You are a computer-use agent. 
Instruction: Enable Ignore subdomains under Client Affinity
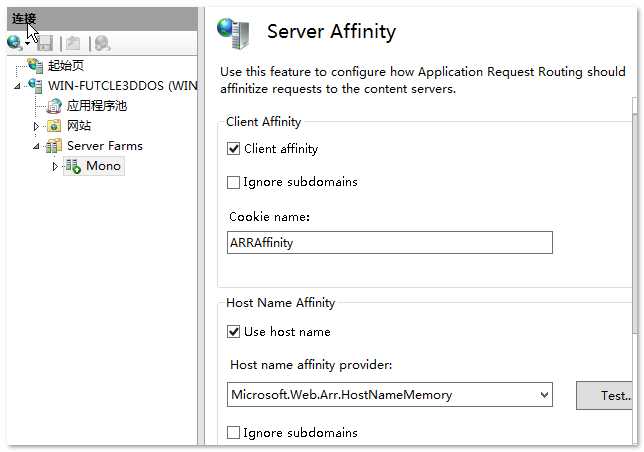pos(234,183)
